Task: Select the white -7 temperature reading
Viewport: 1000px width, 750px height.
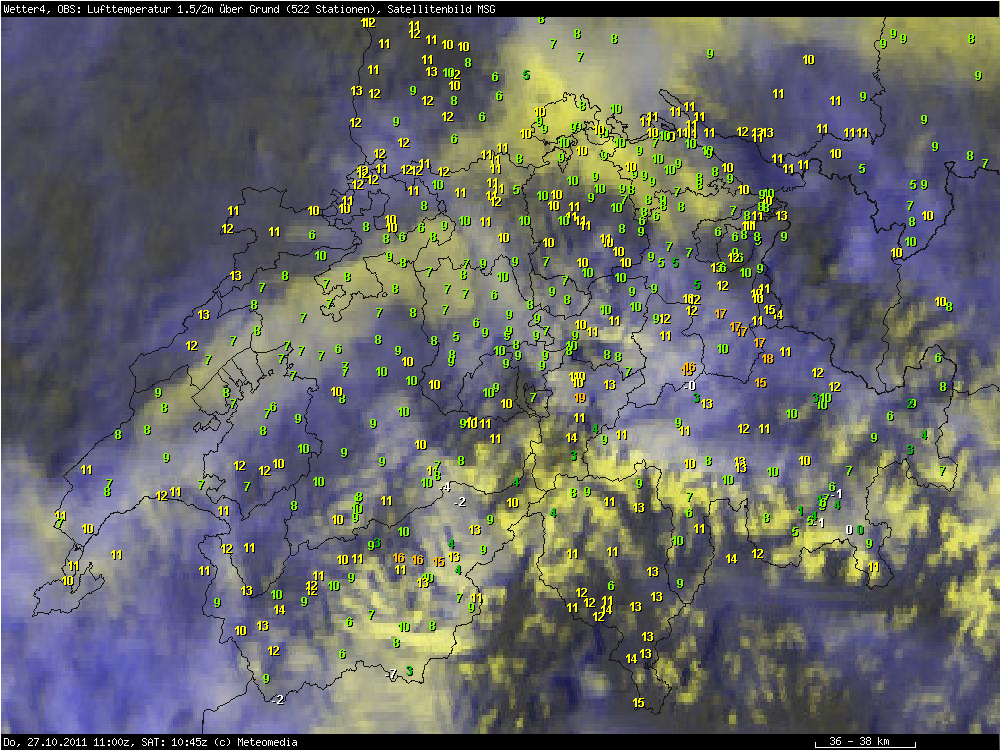Action: [x=391, y=674]
